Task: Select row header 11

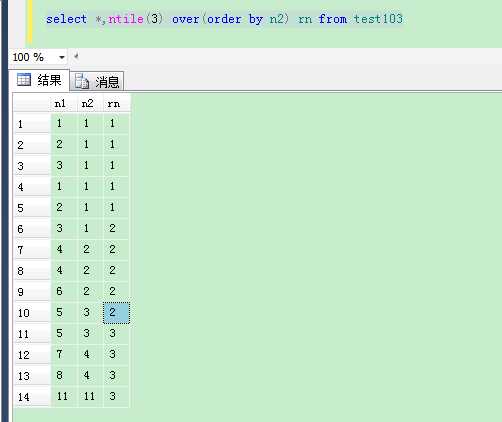Action: pyautogui.click(x=32, y=334)
